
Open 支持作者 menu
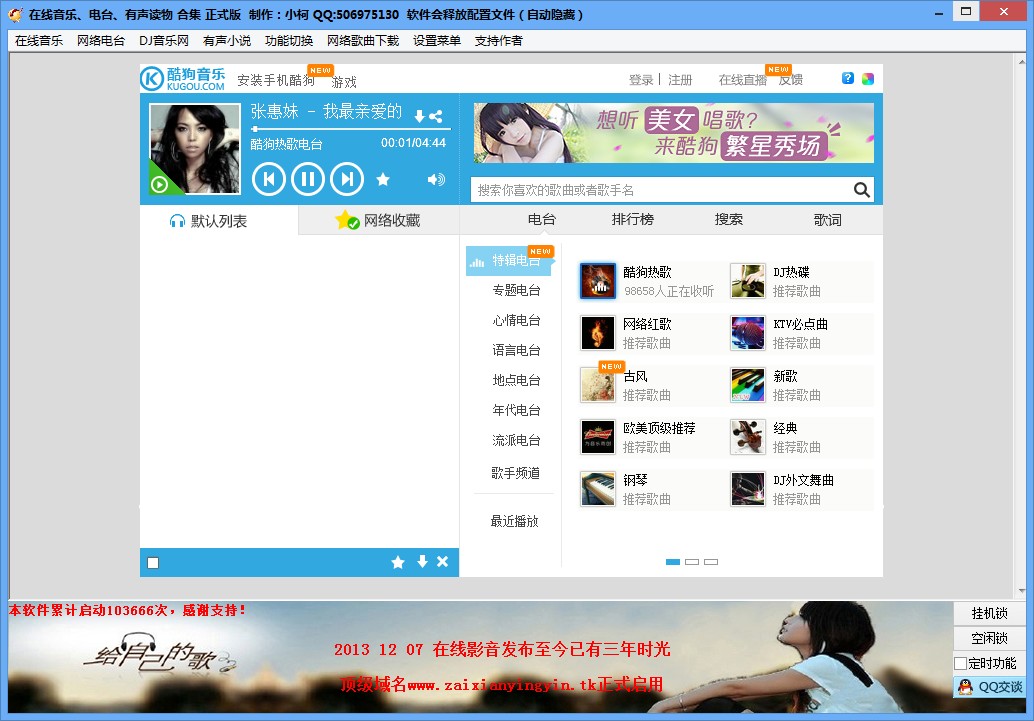coord(499,41)
